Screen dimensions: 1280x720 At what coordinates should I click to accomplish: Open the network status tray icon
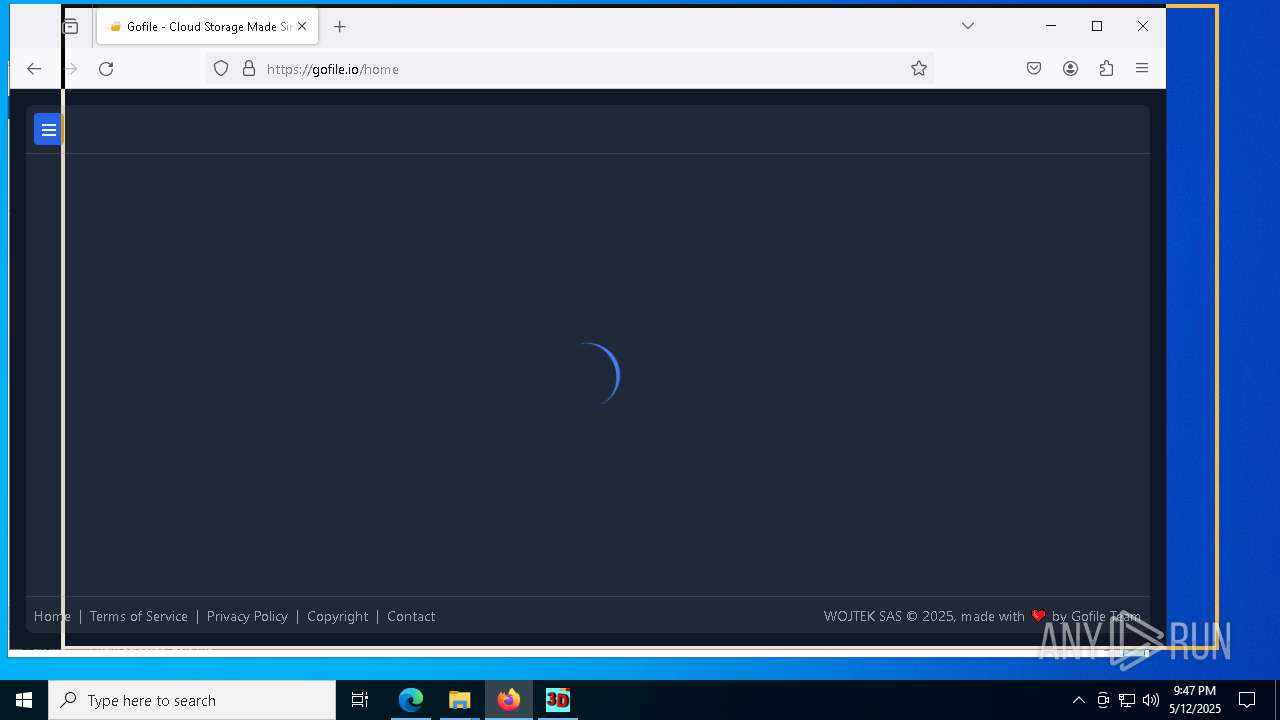pyautogui.click(x=1127, y=700)
